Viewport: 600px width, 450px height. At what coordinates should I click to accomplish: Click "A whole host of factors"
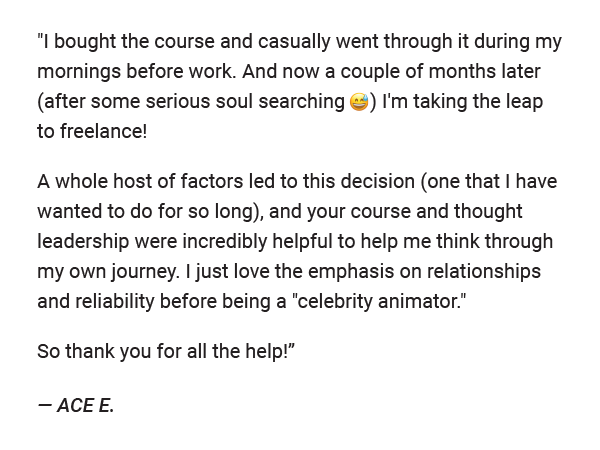(140, 181)
